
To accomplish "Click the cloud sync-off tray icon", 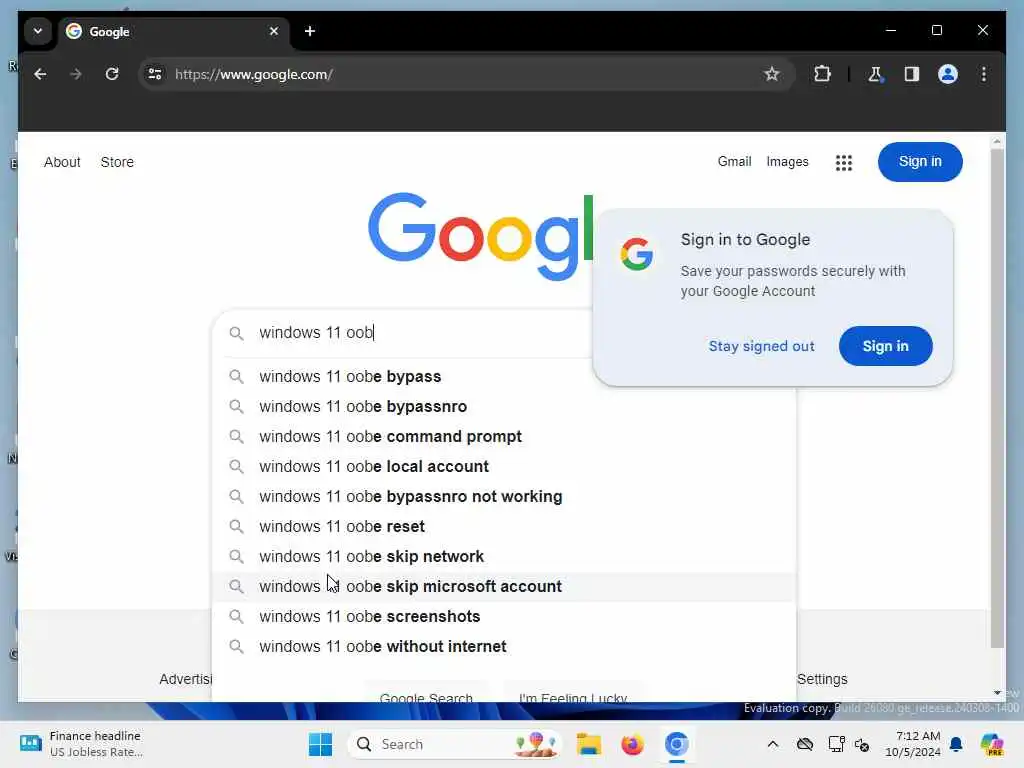I will click(x=805, y=744).
